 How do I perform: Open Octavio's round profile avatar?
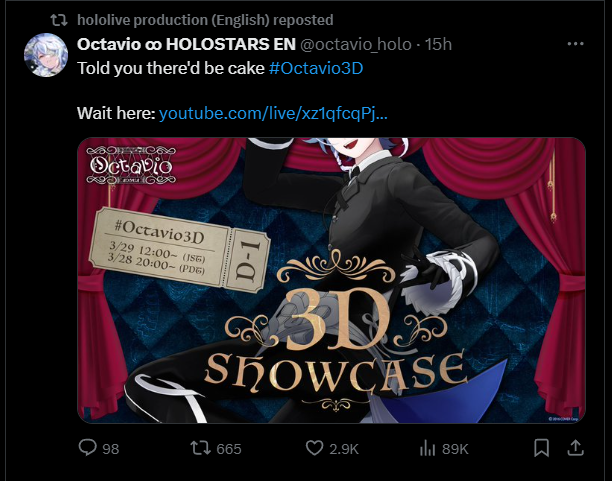46,55
